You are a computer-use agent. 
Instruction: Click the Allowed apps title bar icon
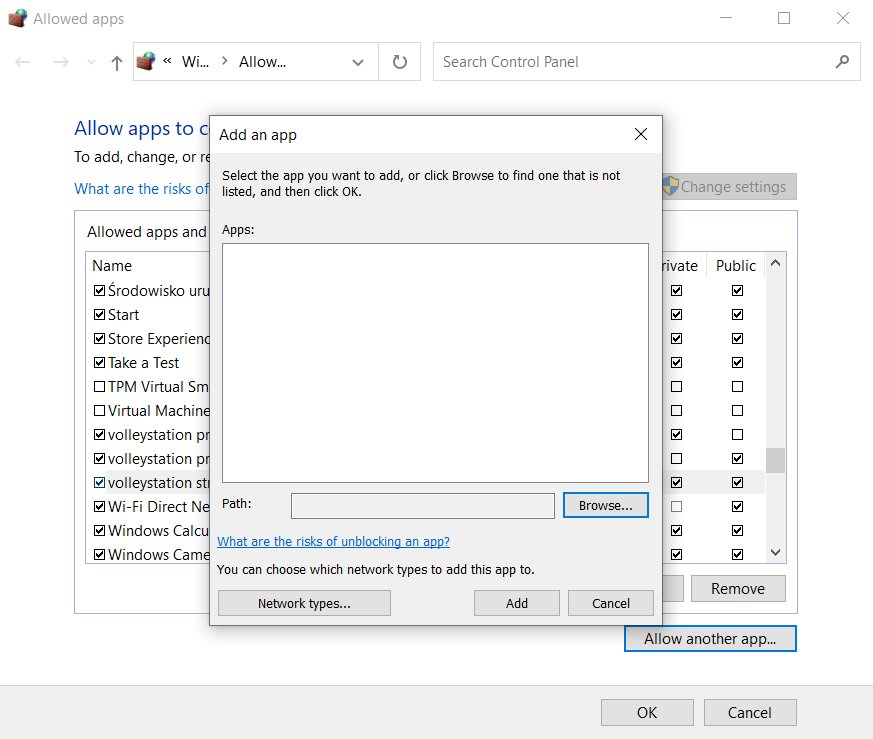pos(17,19)
